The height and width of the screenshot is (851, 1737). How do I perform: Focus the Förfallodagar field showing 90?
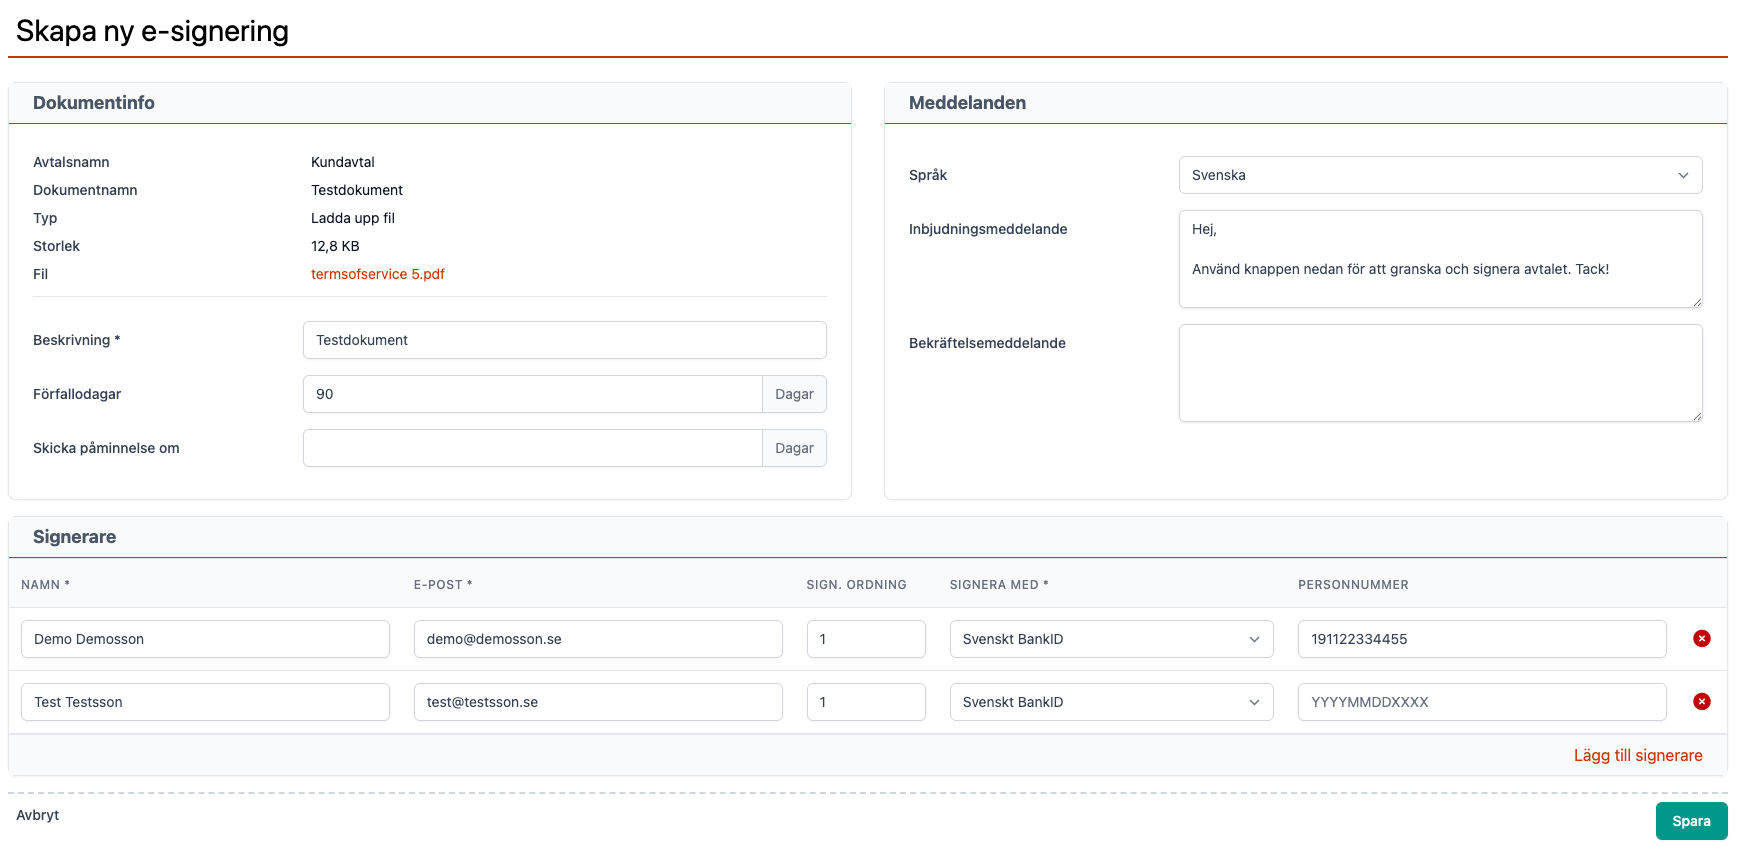click(533, 394)
